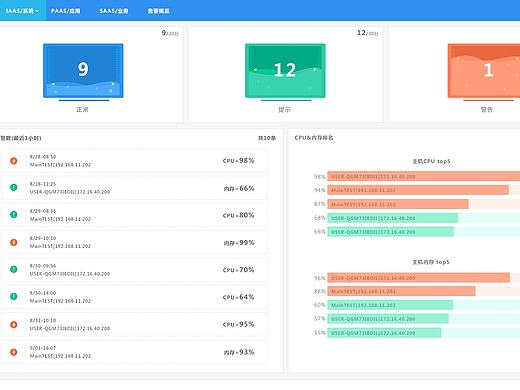Open the 8/28-08:50 MainTEST alert row

pyautogui.click(x=134, y=161)
